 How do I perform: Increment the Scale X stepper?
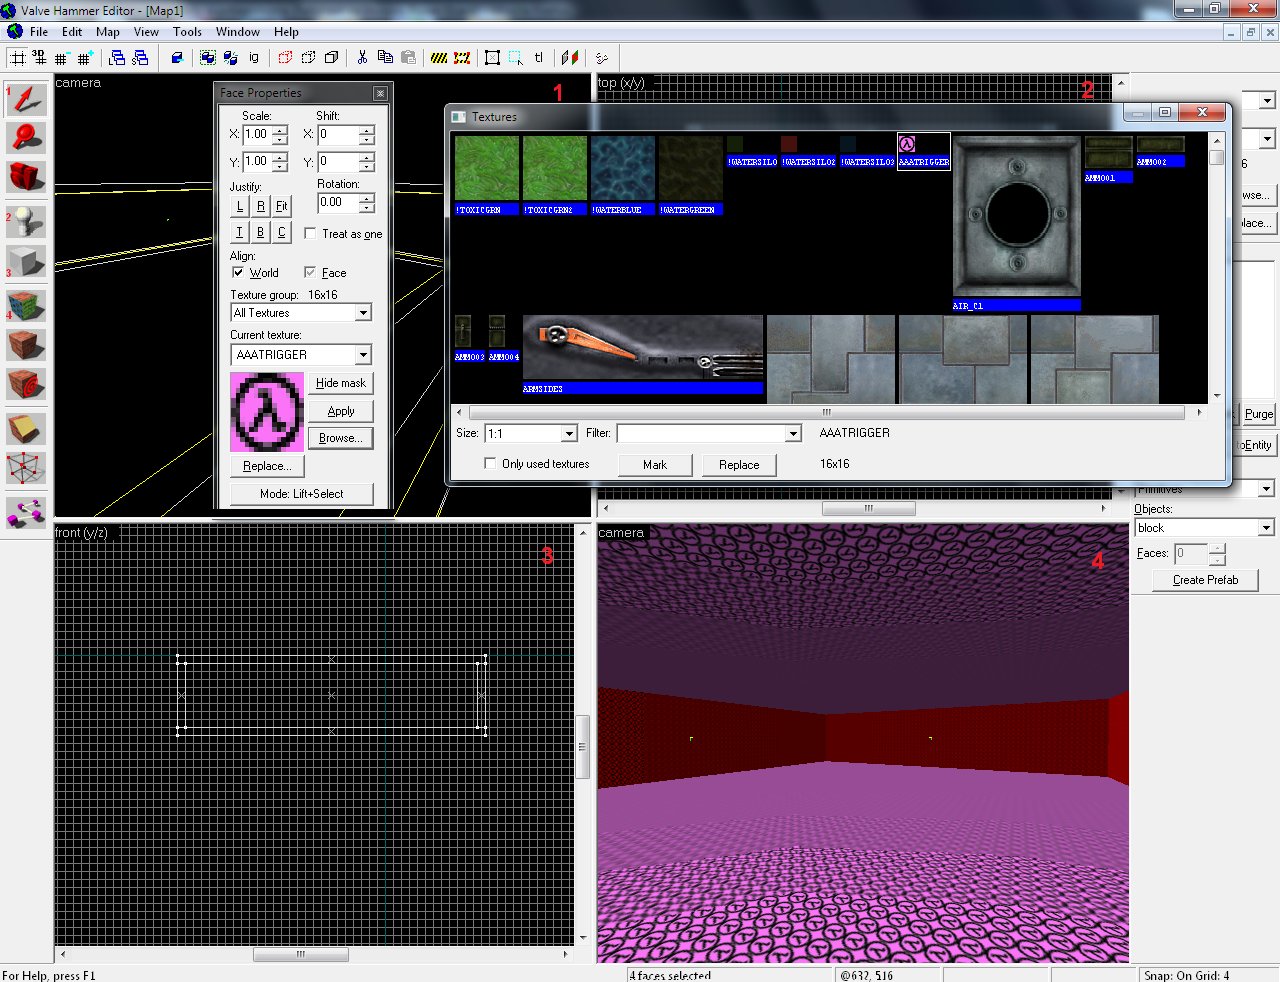pos(280,130)
